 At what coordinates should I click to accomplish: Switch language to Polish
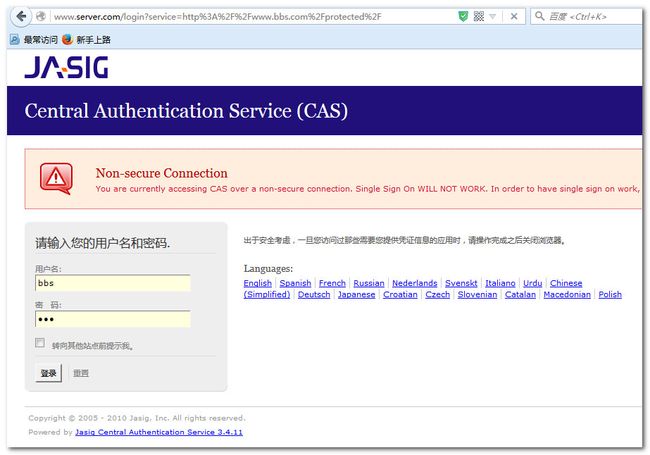(610, 294)
